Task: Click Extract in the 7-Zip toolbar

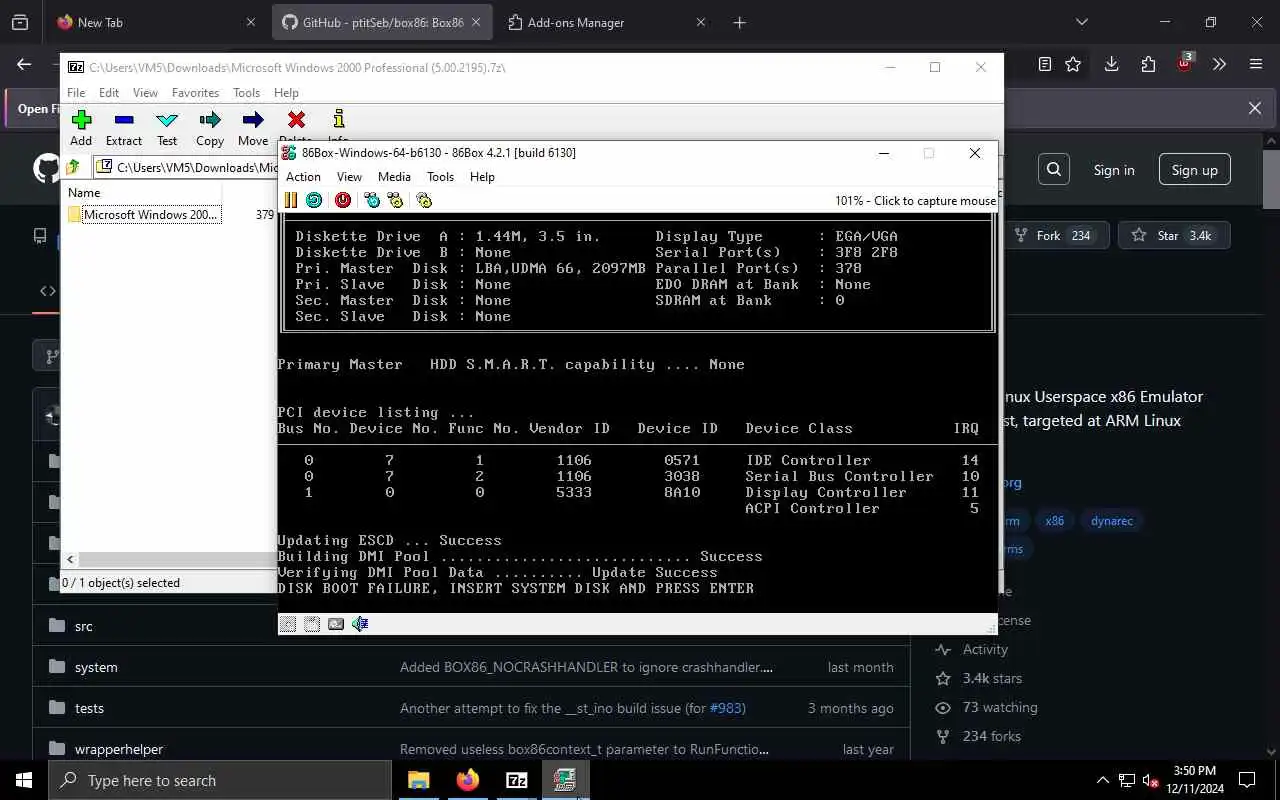Action: point(124,128)
